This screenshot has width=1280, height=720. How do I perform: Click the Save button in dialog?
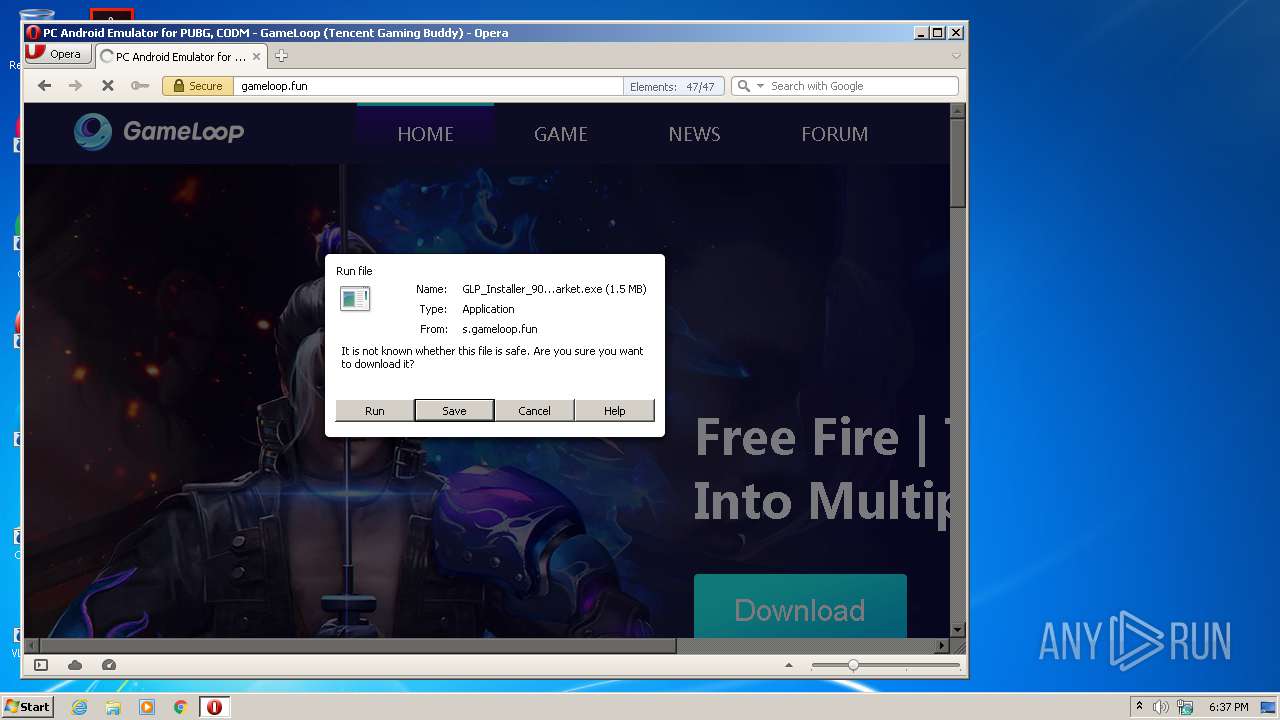[454, 410]
